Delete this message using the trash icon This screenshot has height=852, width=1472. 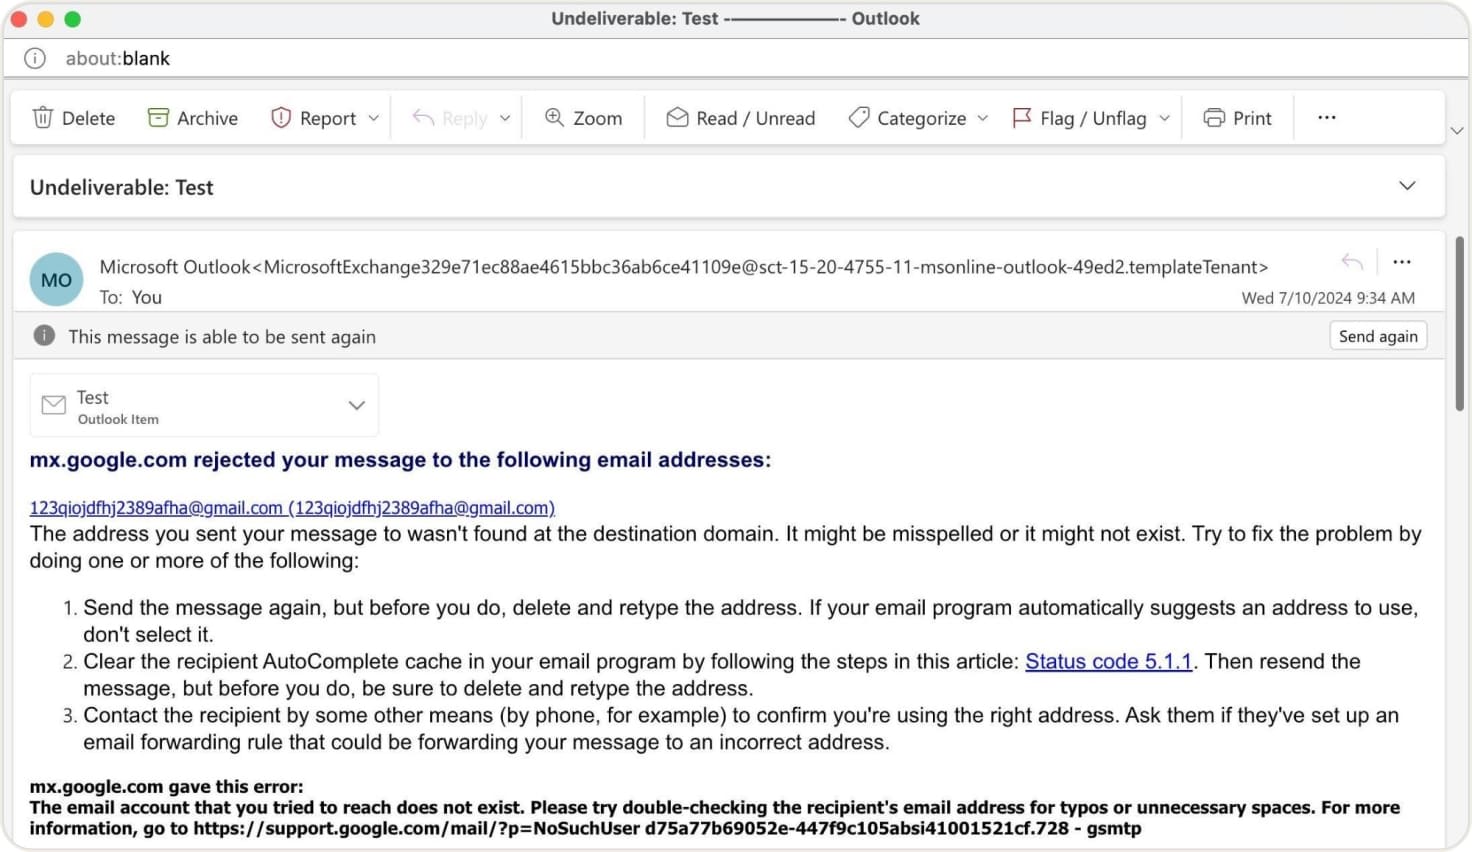[73, 117]
